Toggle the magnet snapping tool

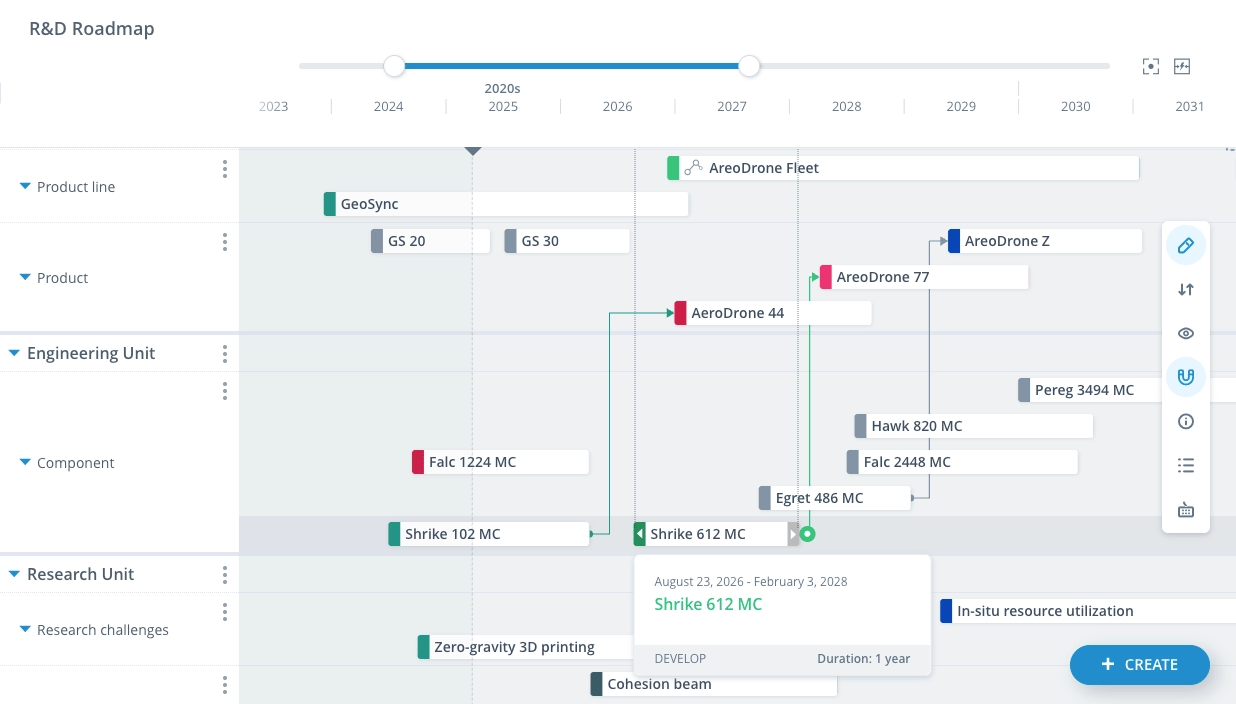tap(1186, 377)
